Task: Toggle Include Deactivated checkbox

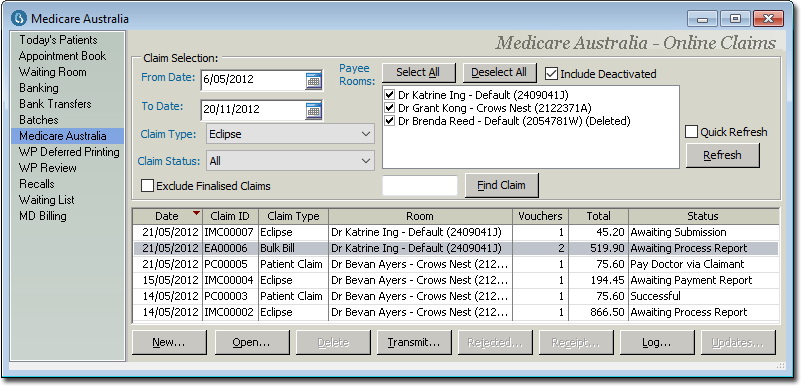Action: pos(551,74)
